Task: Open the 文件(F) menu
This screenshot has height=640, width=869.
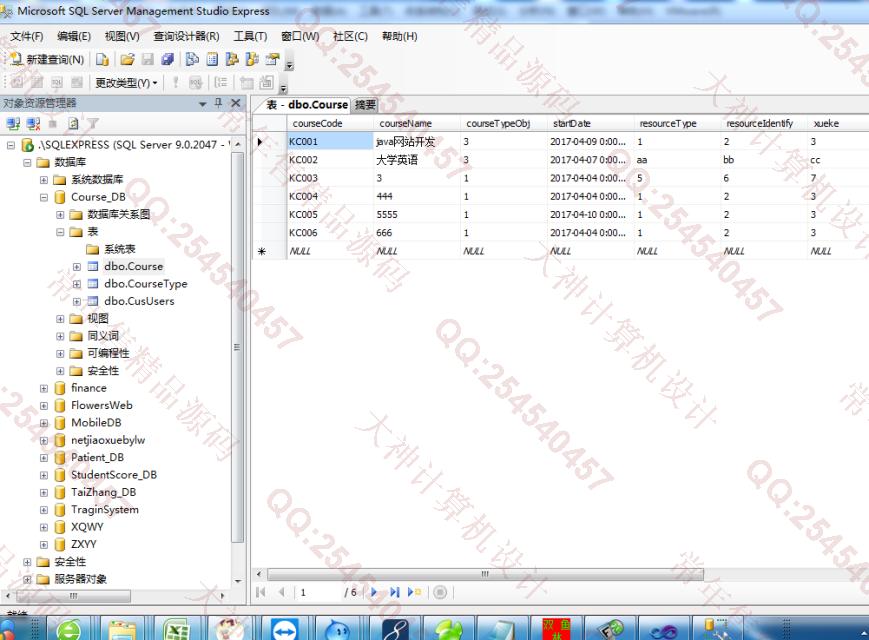Action: [27, 37]
